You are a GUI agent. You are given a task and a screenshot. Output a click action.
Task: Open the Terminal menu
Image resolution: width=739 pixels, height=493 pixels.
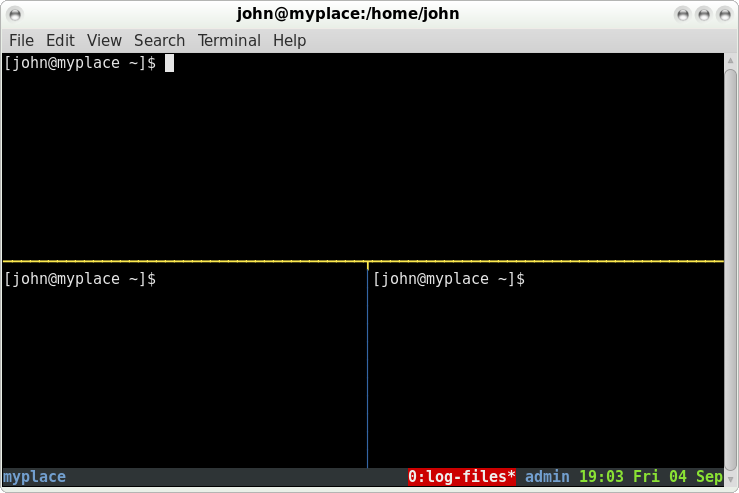[229, 41]
